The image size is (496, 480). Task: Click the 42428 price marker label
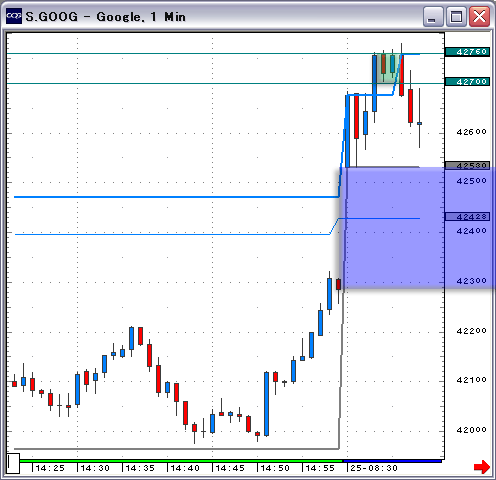click(x=467, y=217)
